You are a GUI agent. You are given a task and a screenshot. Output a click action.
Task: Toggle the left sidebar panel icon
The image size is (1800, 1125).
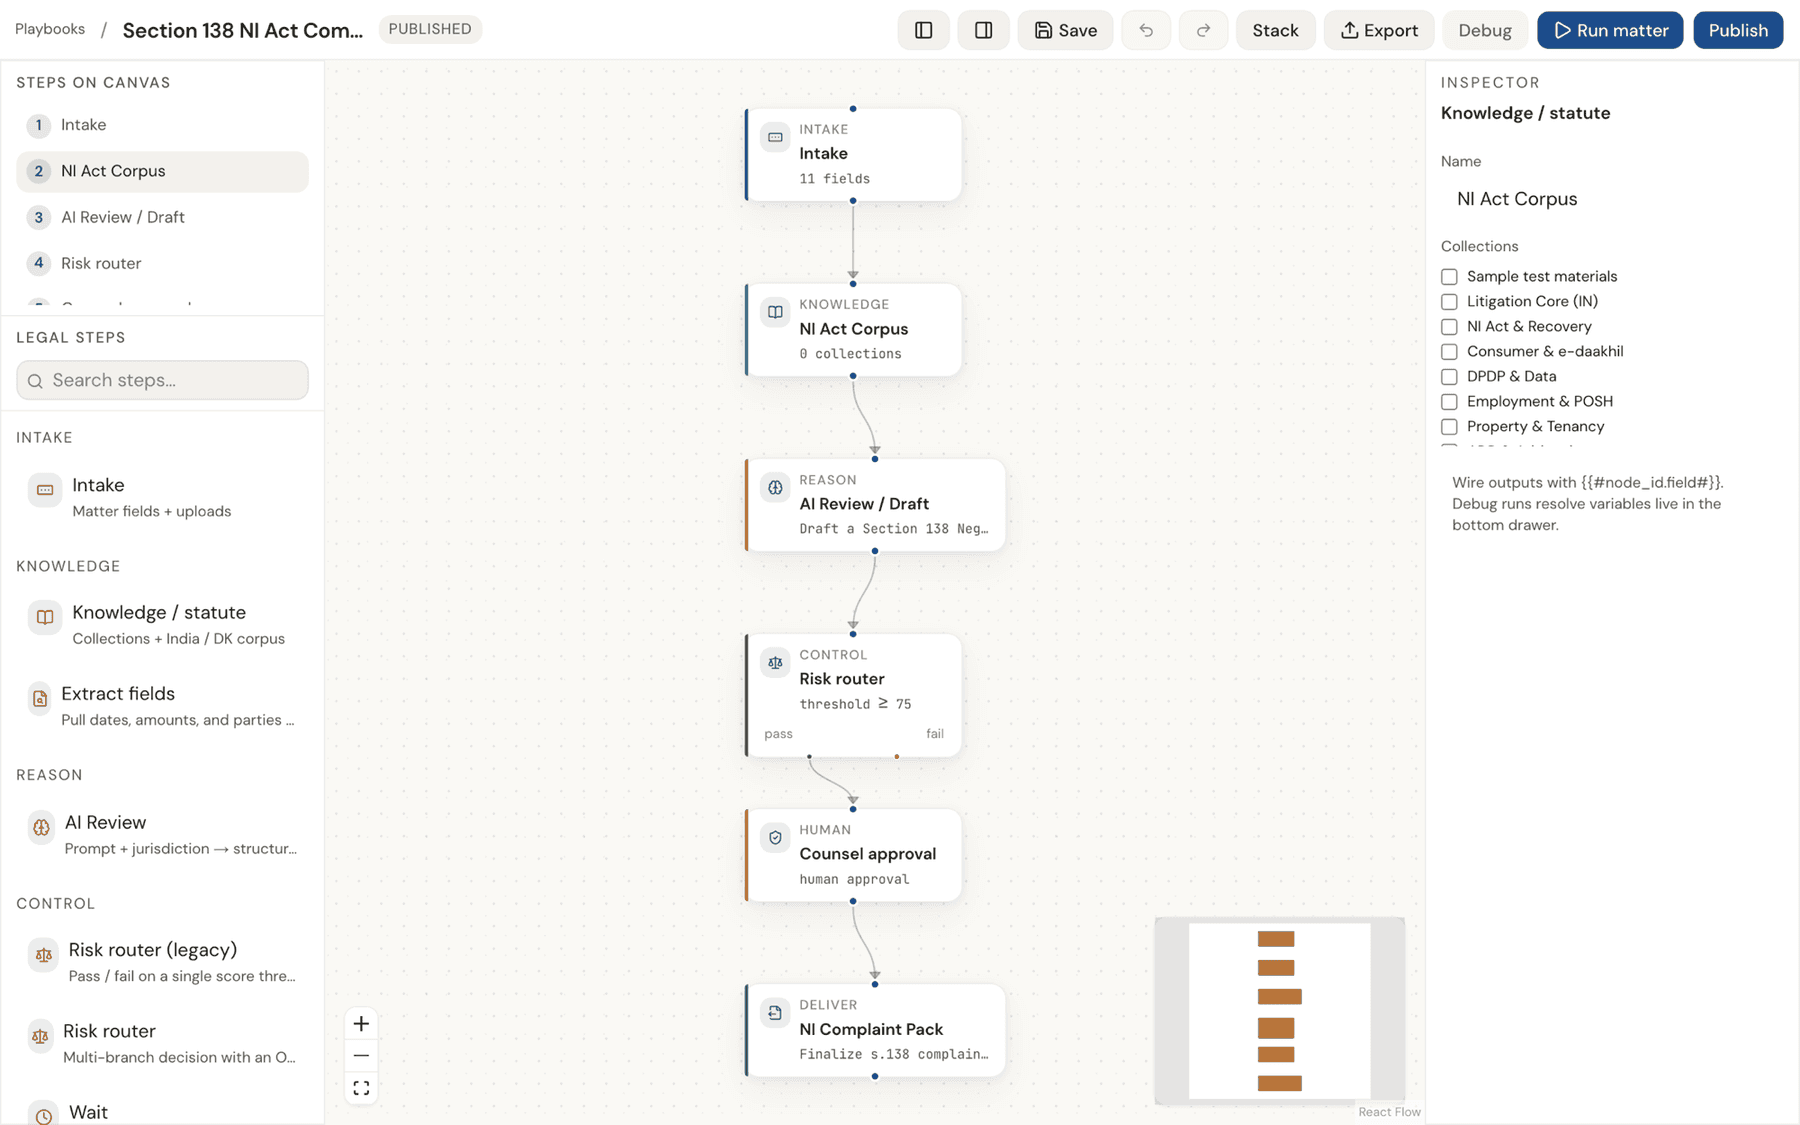tap(923, 30)
